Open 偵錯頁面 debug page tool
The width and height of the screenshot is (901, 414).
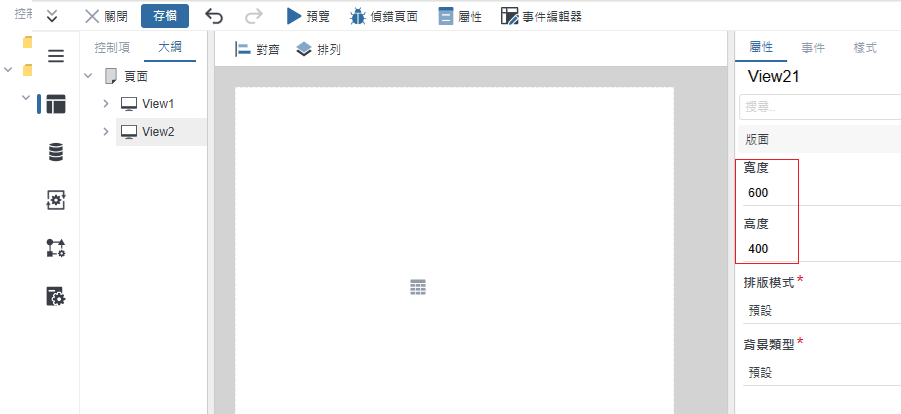[x=384, y=16]
